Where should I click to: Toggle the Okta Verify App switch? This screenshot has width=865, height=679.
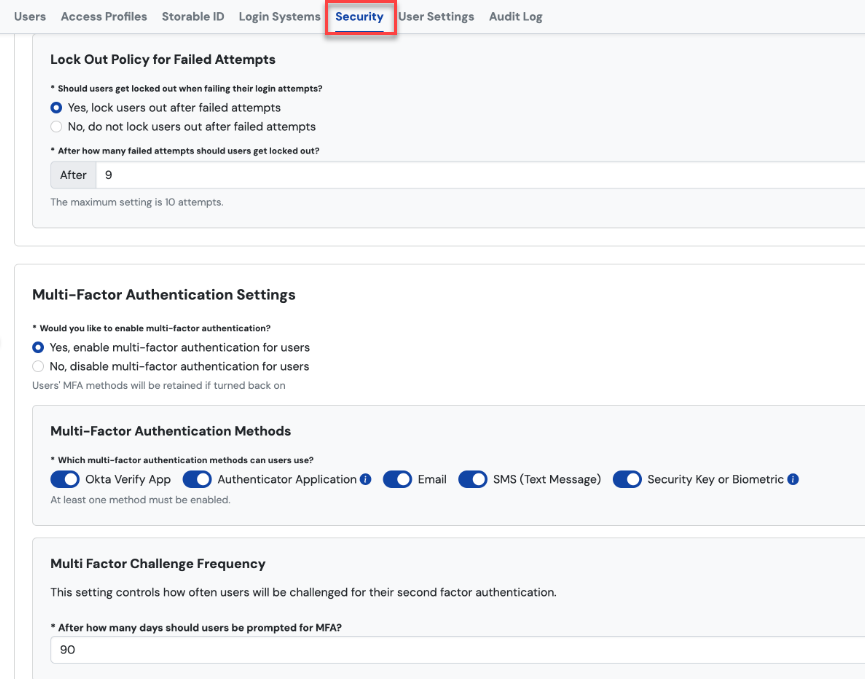pos(65,480)
